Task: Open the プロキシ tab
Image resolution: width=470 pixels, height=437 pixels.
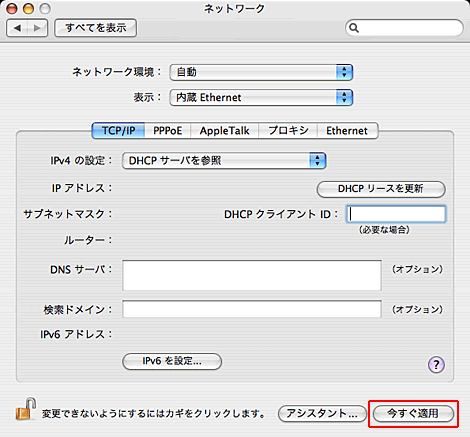Action: [288, 131]
